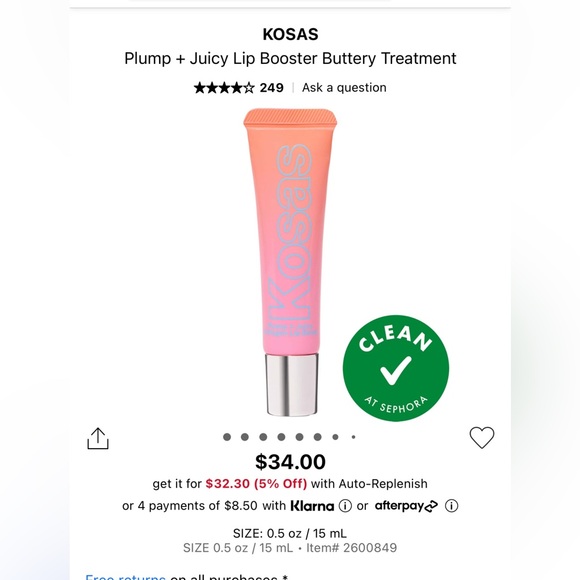
Task: Tap the product title text
Action: click(x=290, y=58)
